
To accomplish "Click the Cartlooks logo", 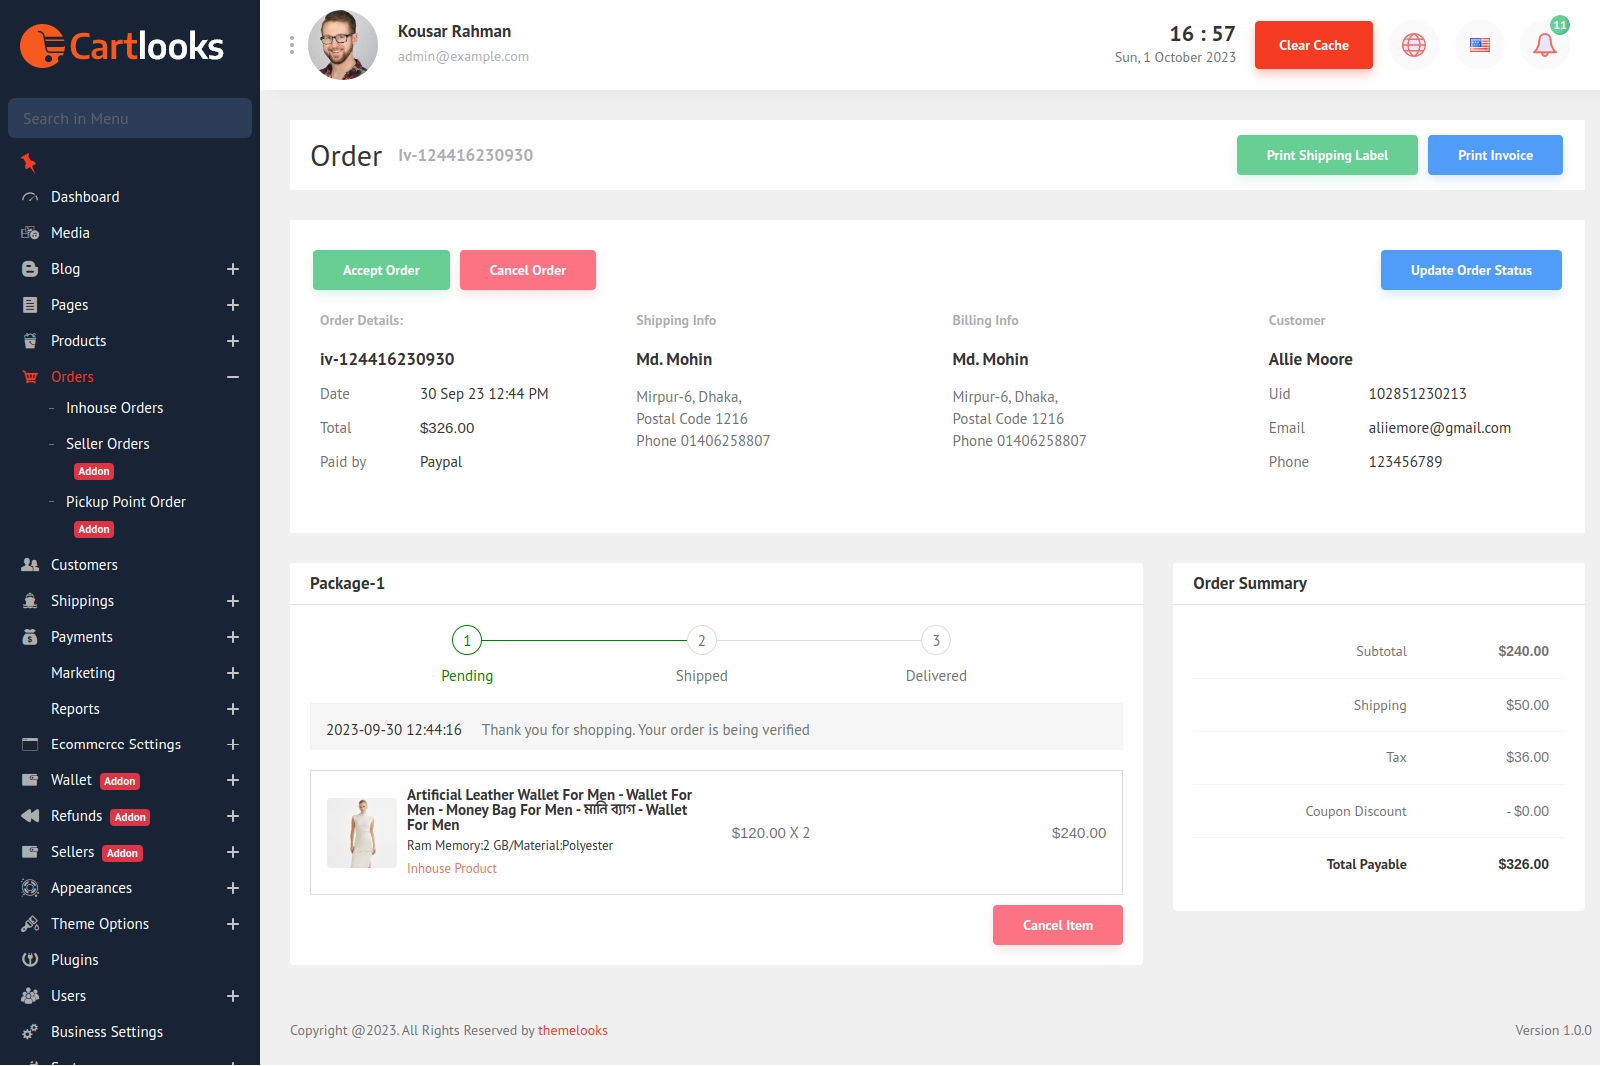I will coord(122,46).
